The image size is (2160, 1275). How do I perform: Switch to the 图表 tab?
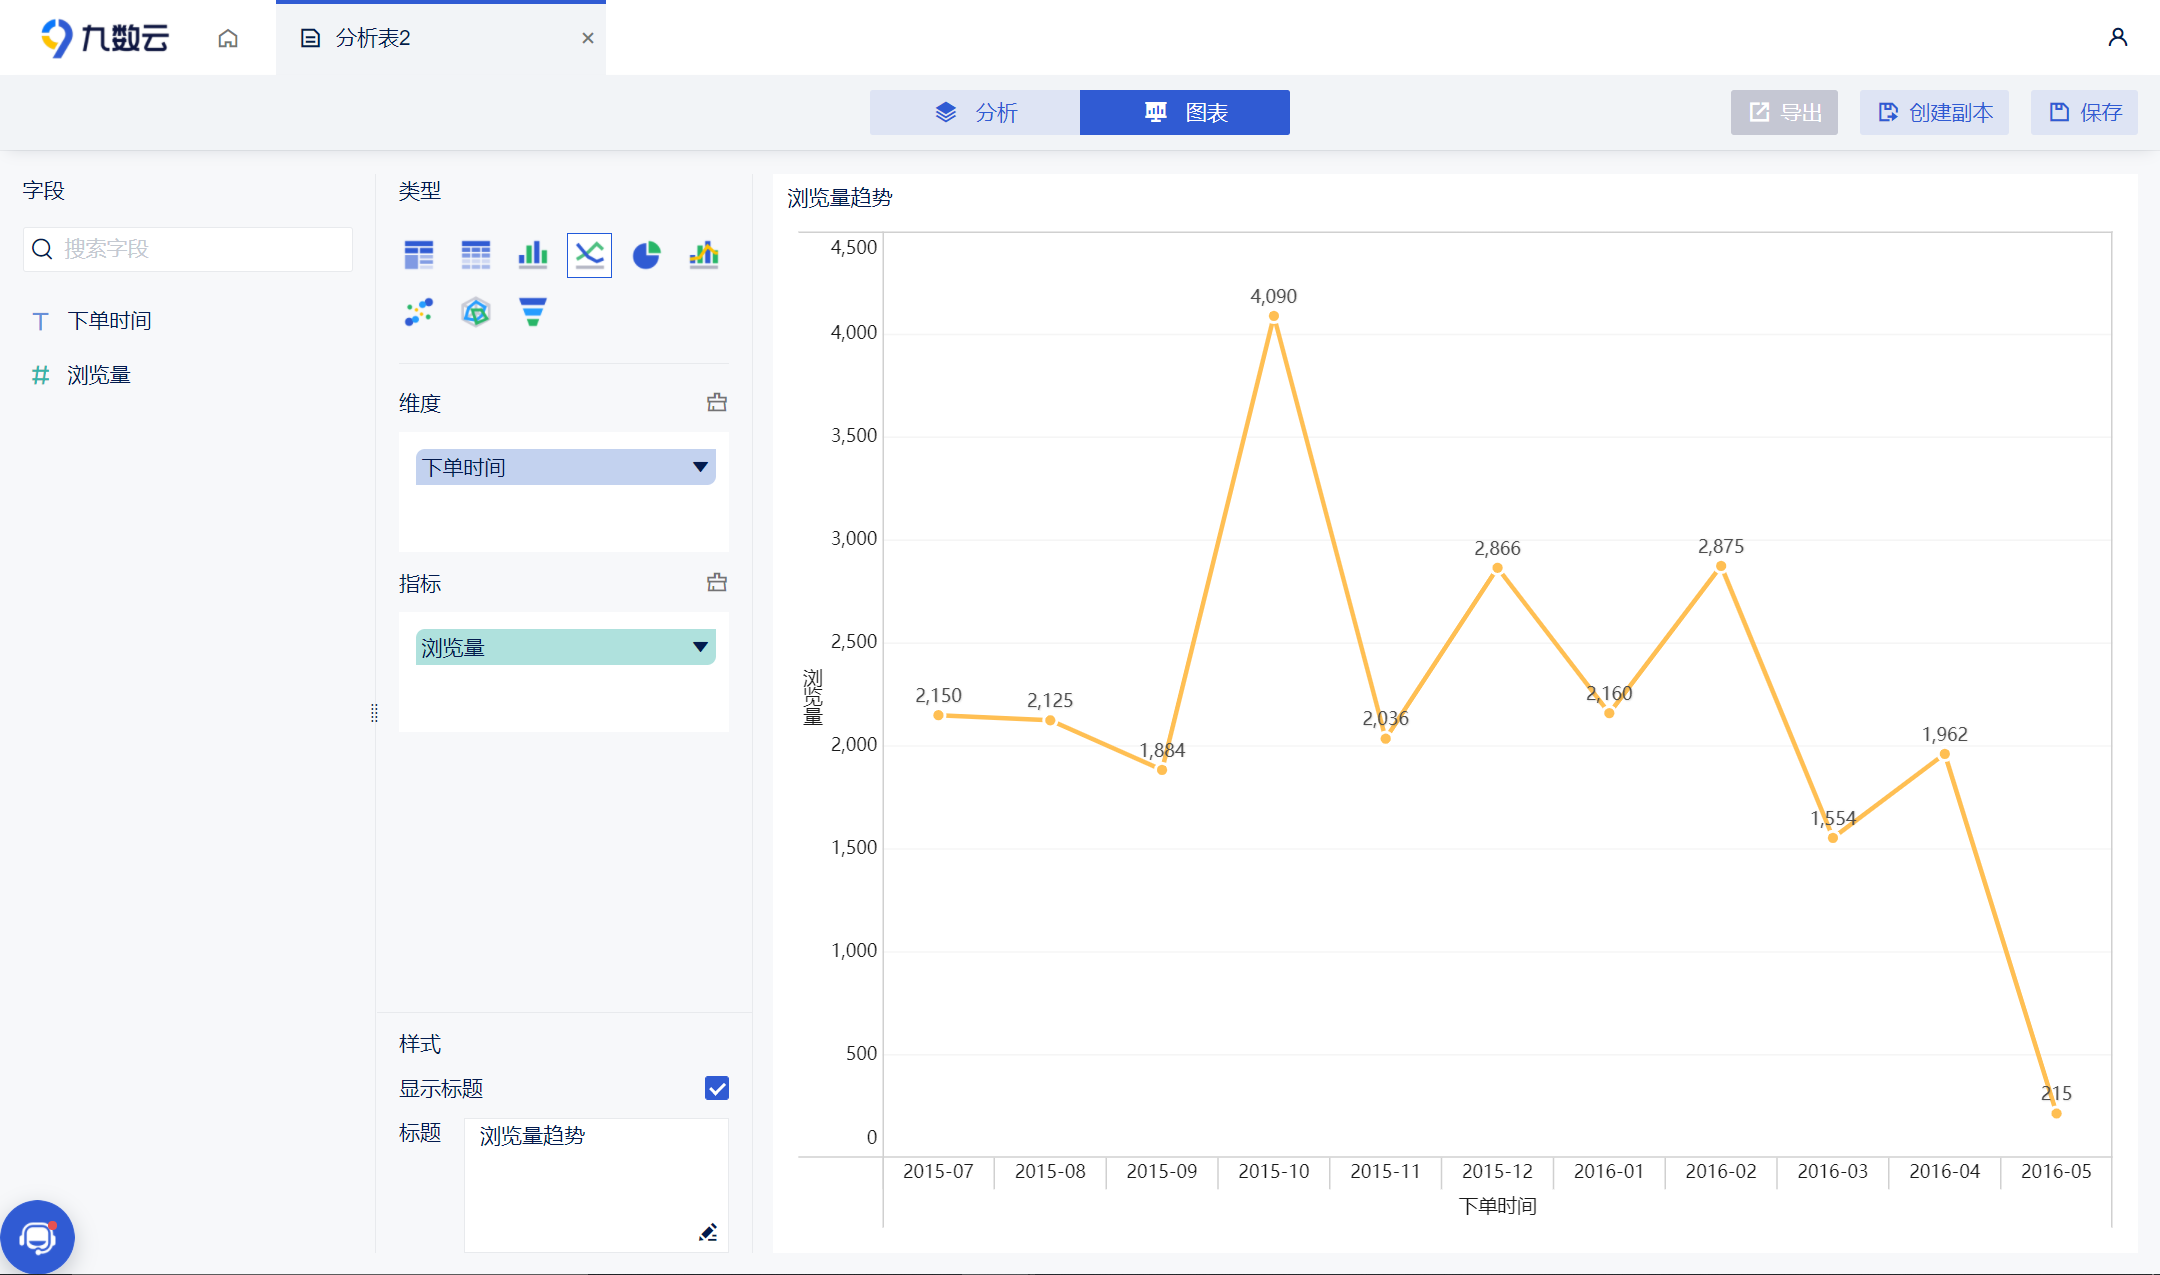[1185, 112]
